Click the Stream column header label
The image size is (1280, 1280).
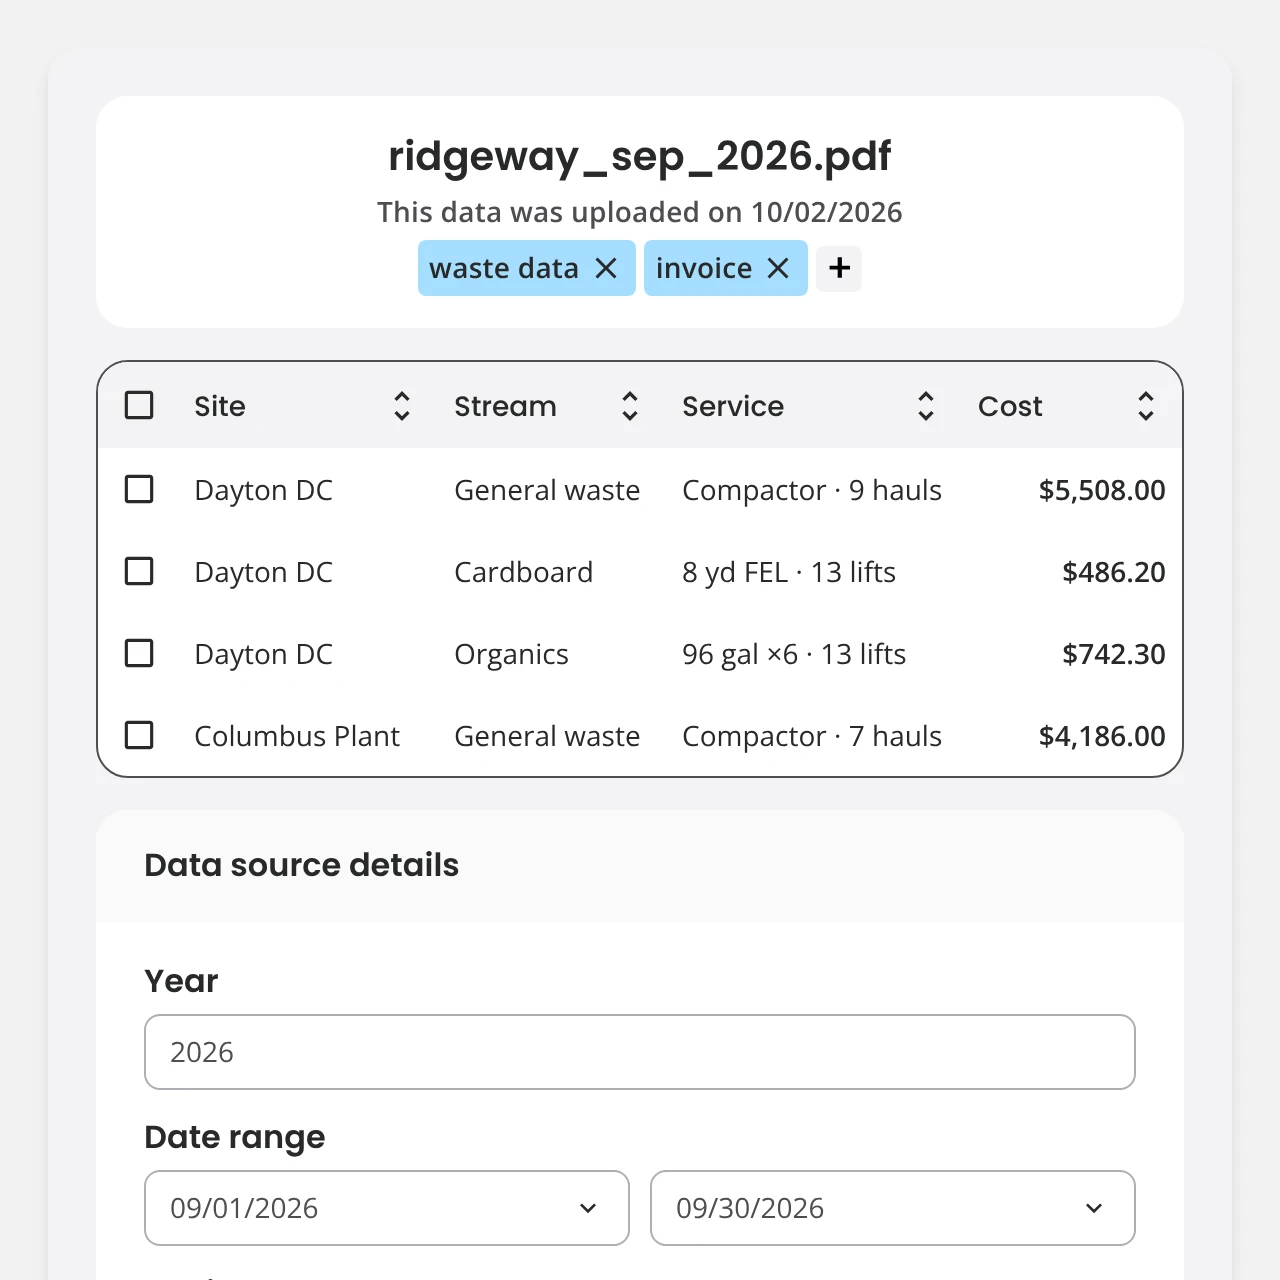click(x=505, y=406)
